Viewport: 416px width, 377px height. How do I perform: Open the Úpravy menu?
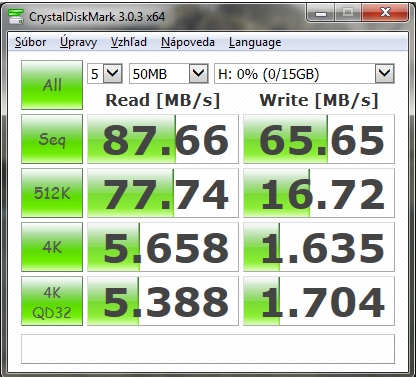pyautogui.click(x=78, y=42)
